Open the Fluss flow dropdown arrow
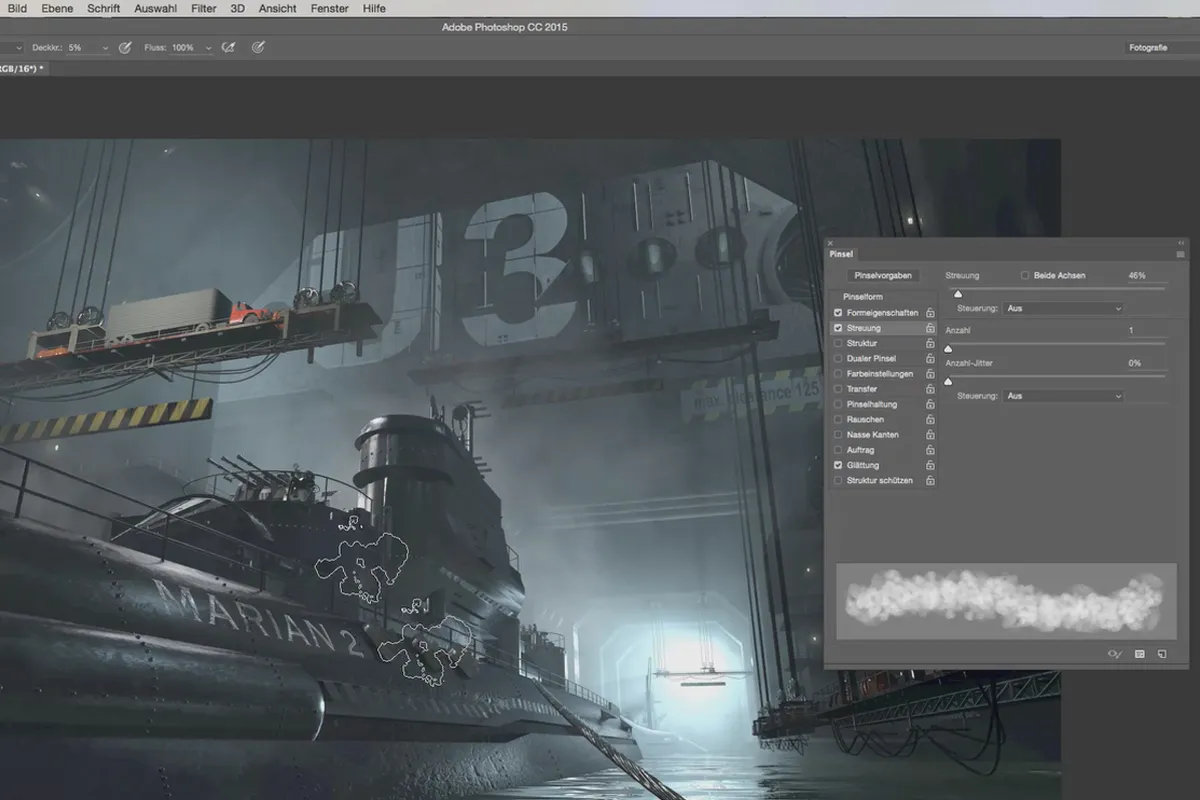Image resolution: width=1200 pixels, height=800 pixels. (208, 48)
